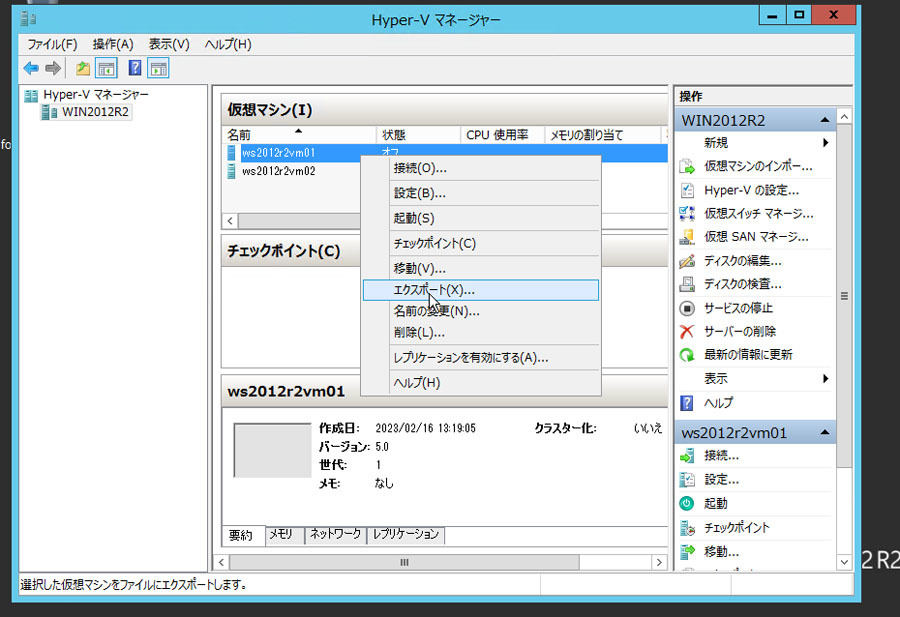
Task: Click the サービスの停止 stop icon
Action: (687, 308)
